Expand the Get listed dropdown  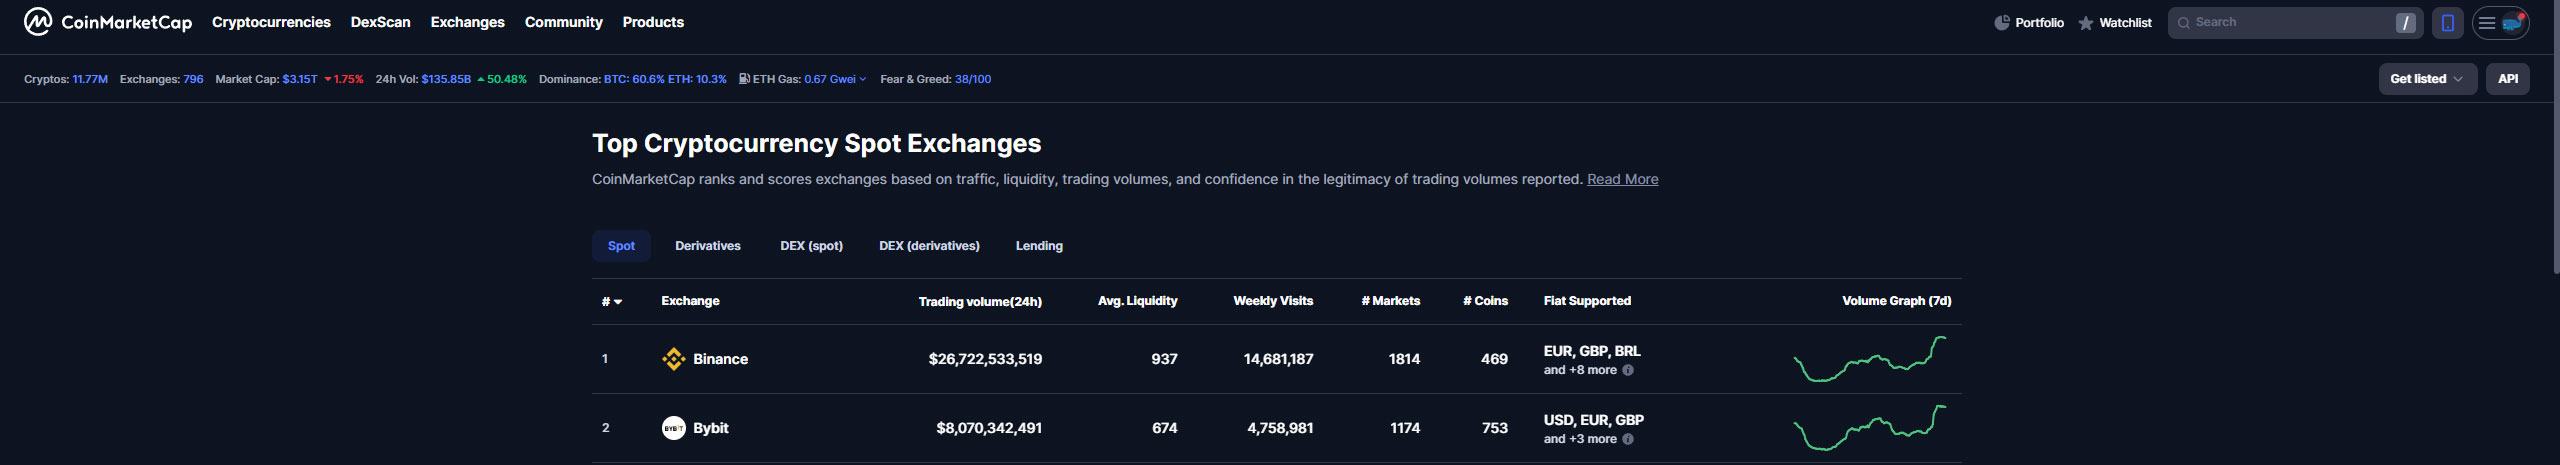2426,79
